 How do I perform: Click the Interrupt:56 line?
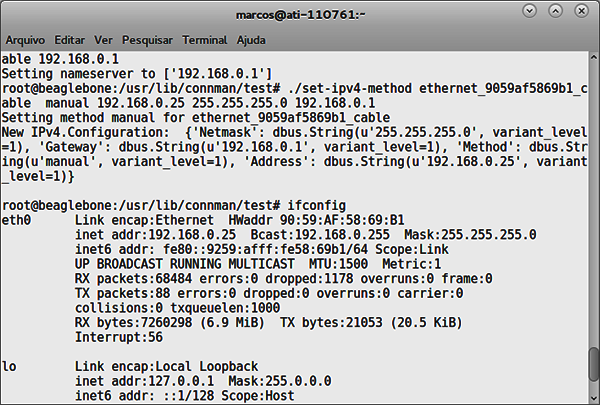(119, 337)
